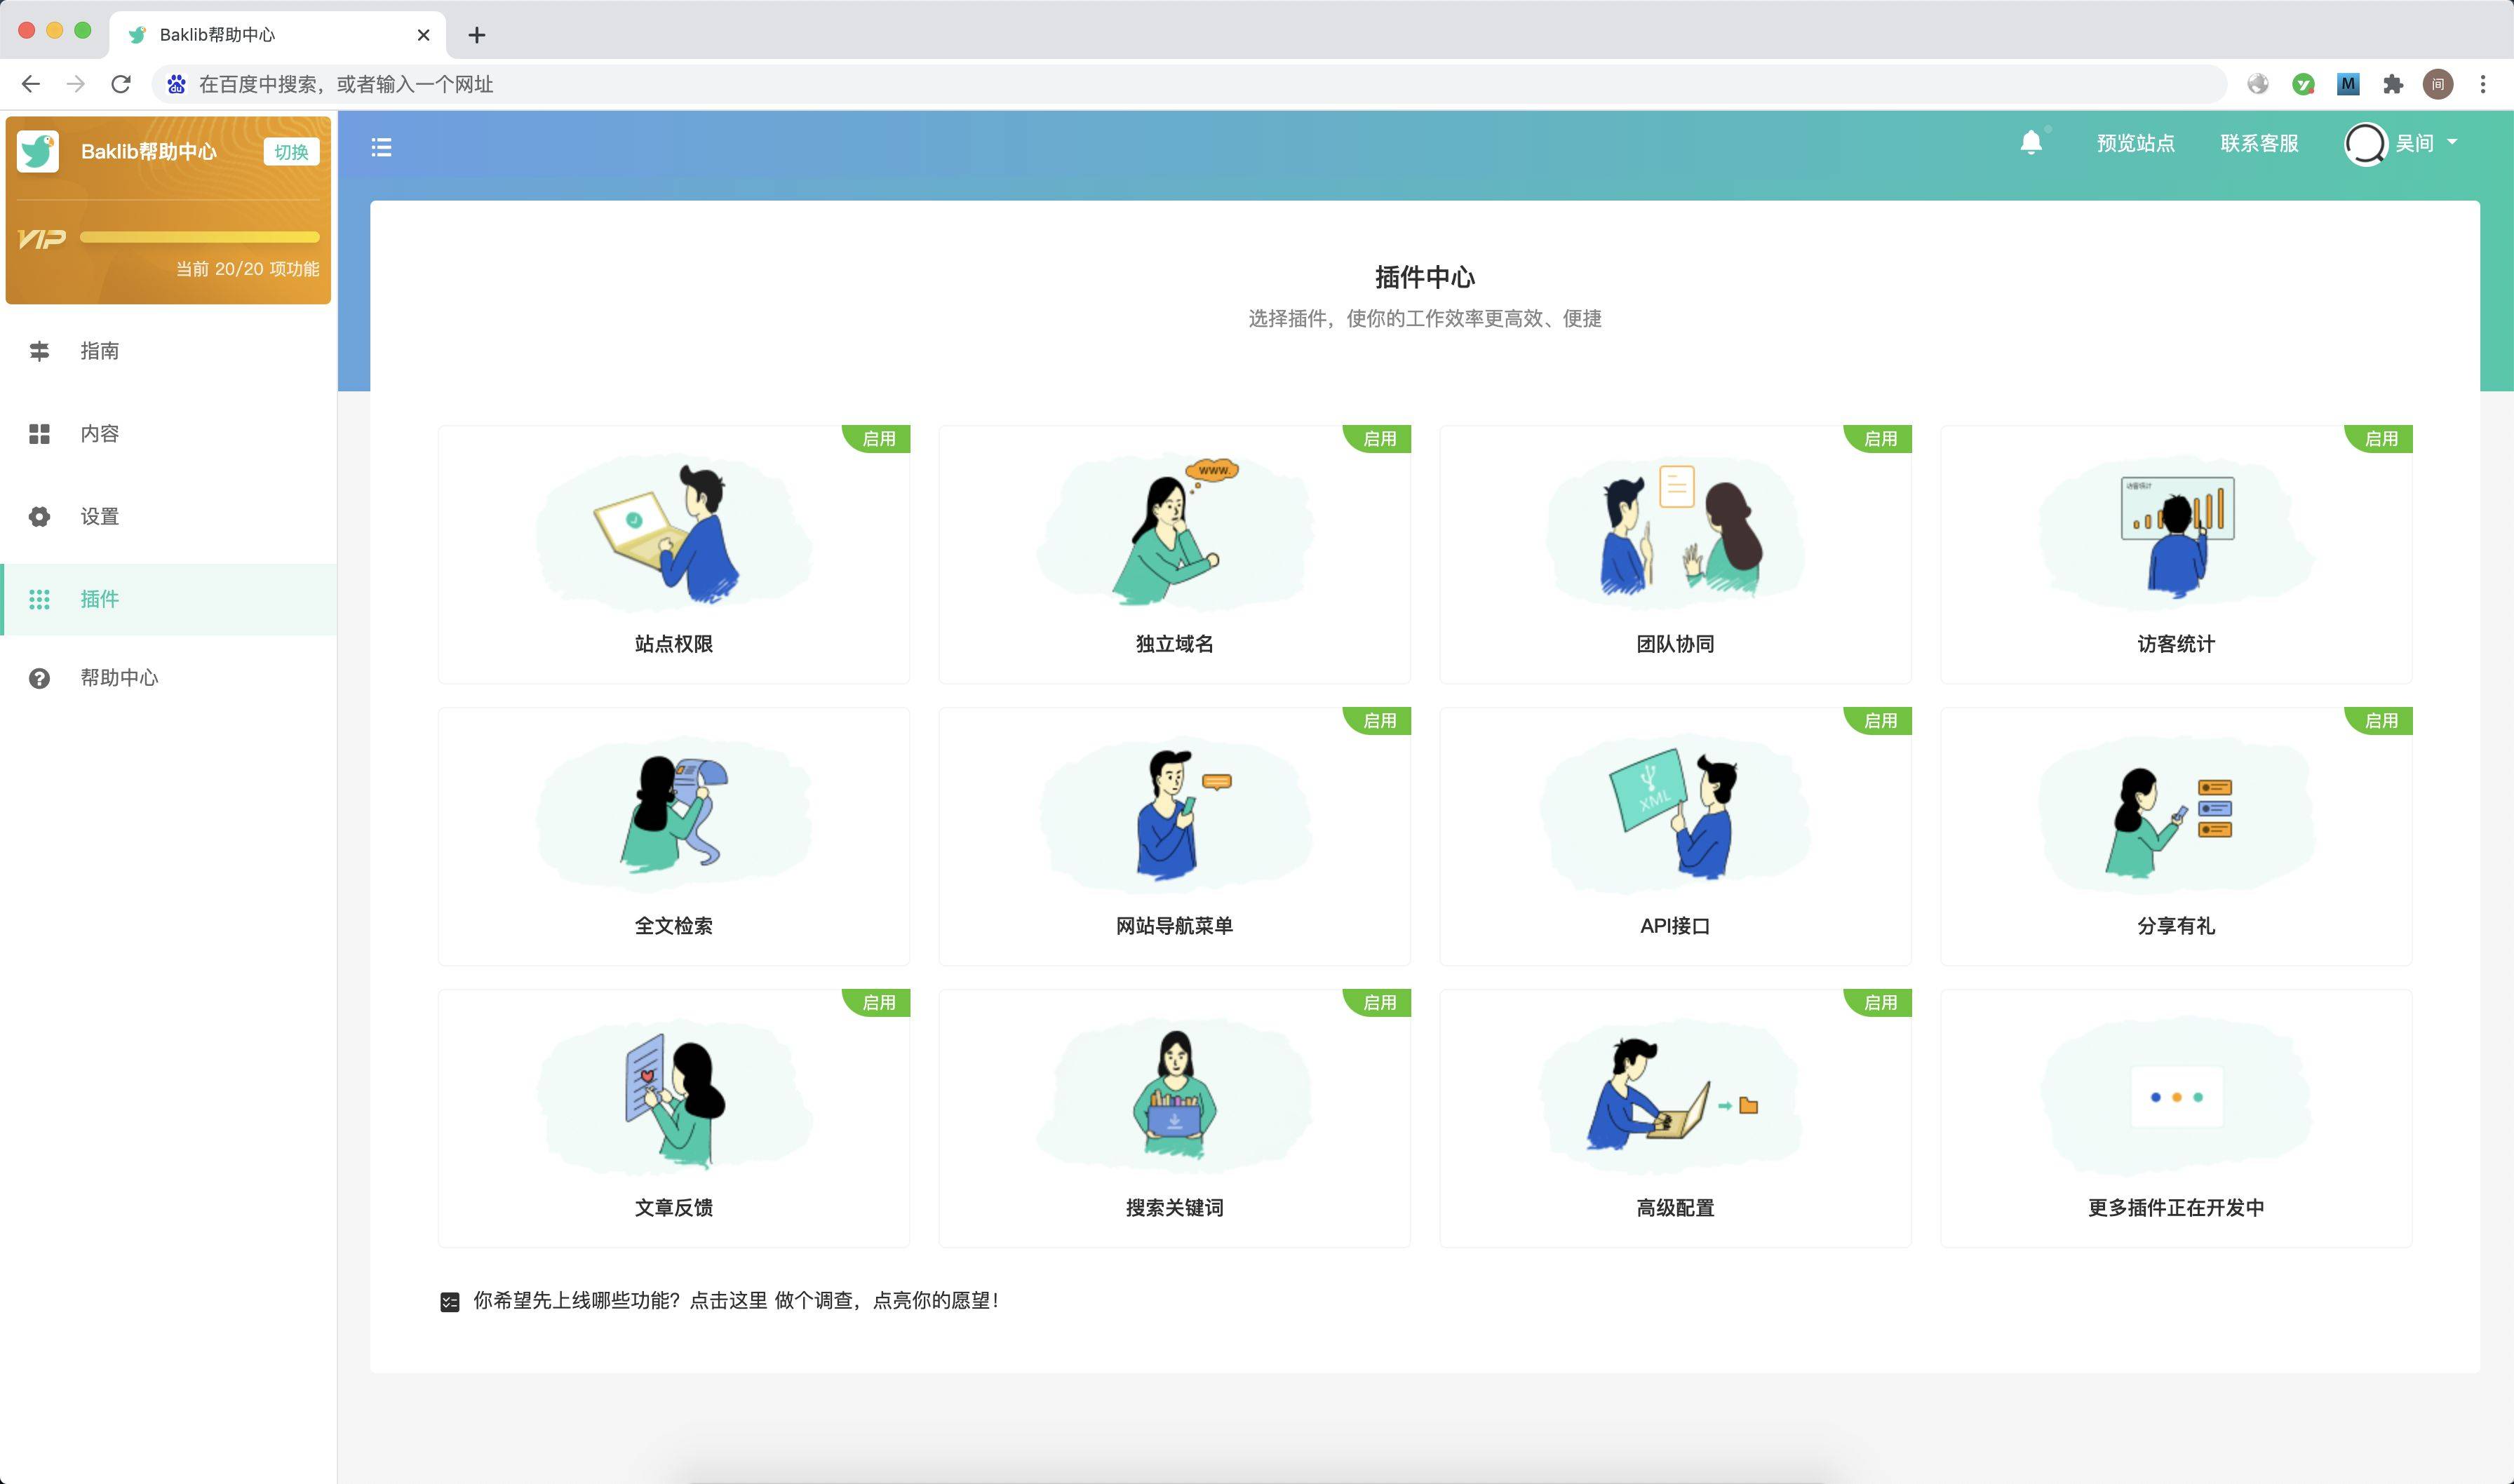The image size is (2514, 1484).
Task: Click 启用 badge on 文章反馈
Action: tap(877, 1003)
